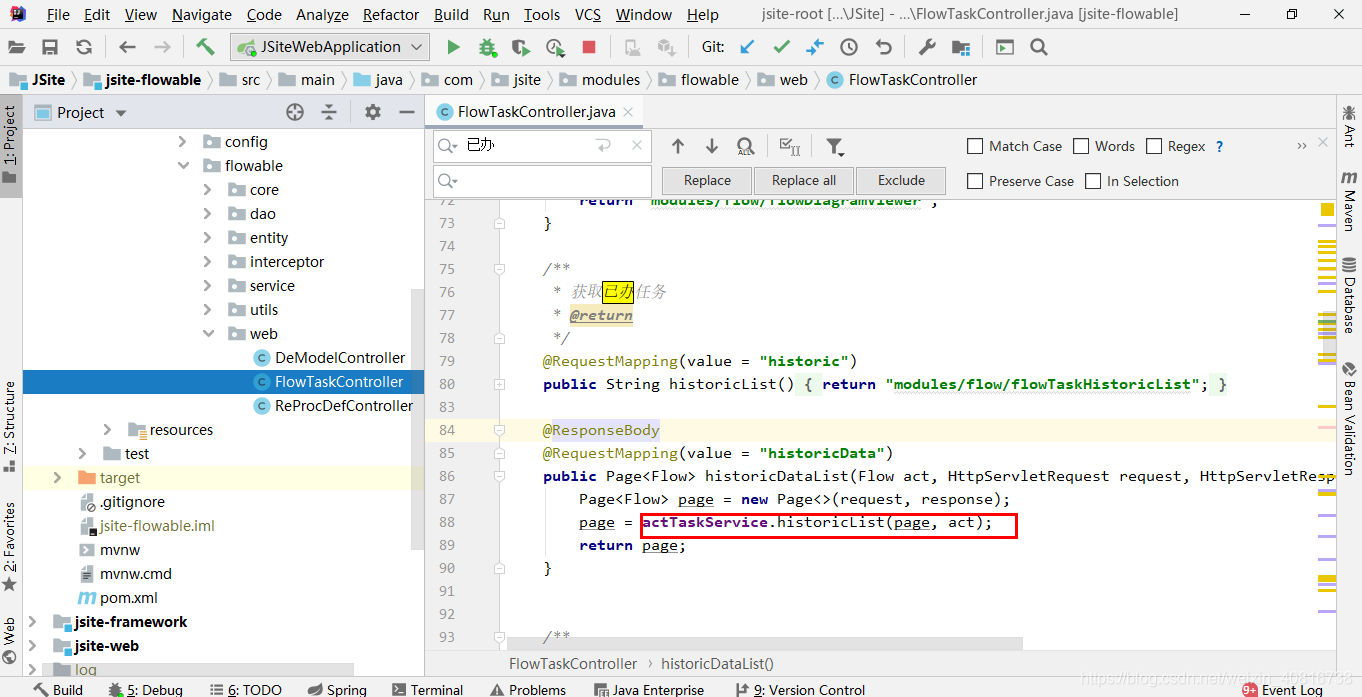
Task: Open settings wrench icon
Action: point(927,47)
